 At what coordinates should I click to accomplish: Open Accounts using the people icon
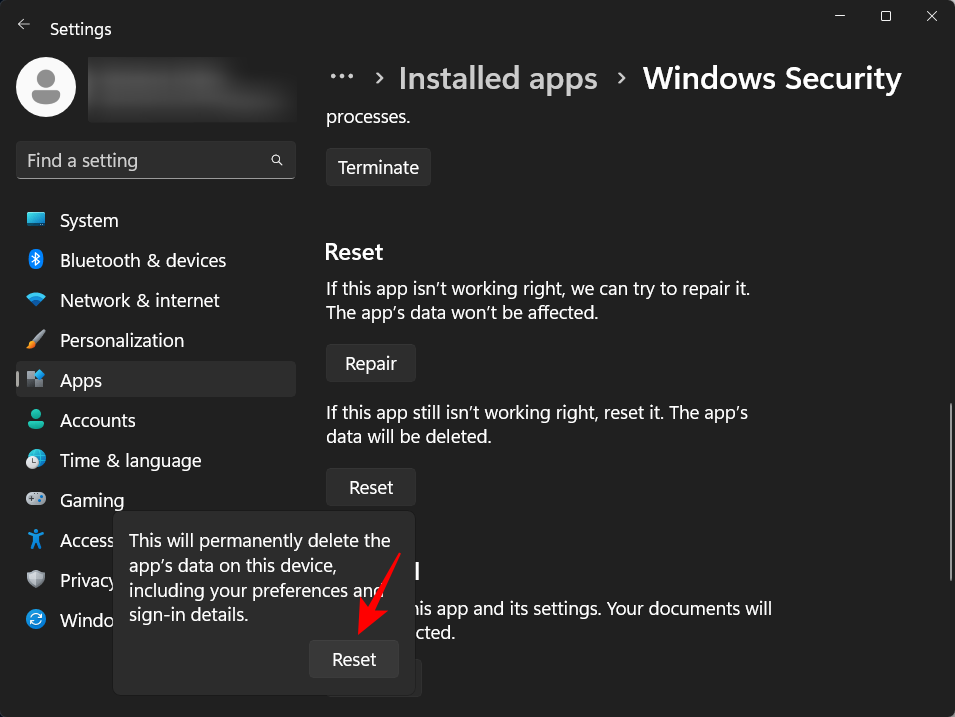click(x=34, y=420)
